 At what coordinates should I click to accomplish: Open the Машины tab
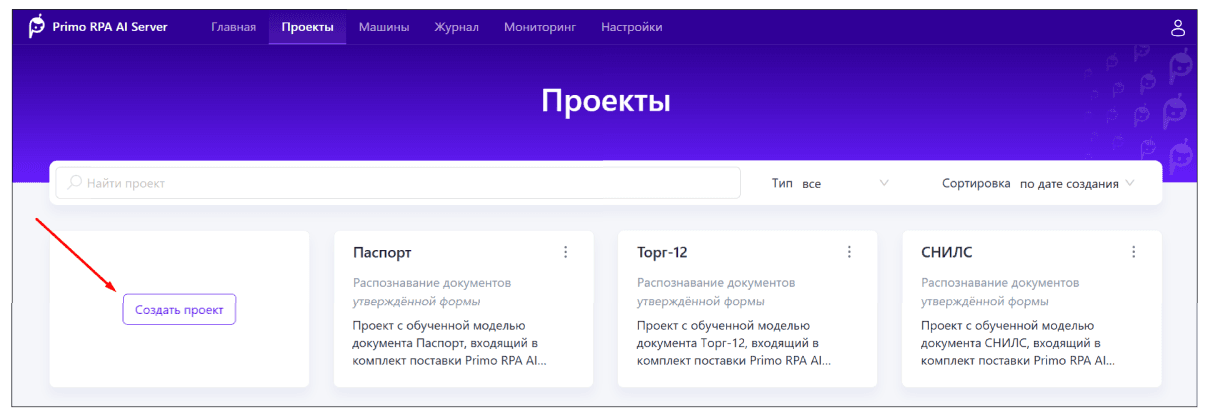(x=384, y=27)
